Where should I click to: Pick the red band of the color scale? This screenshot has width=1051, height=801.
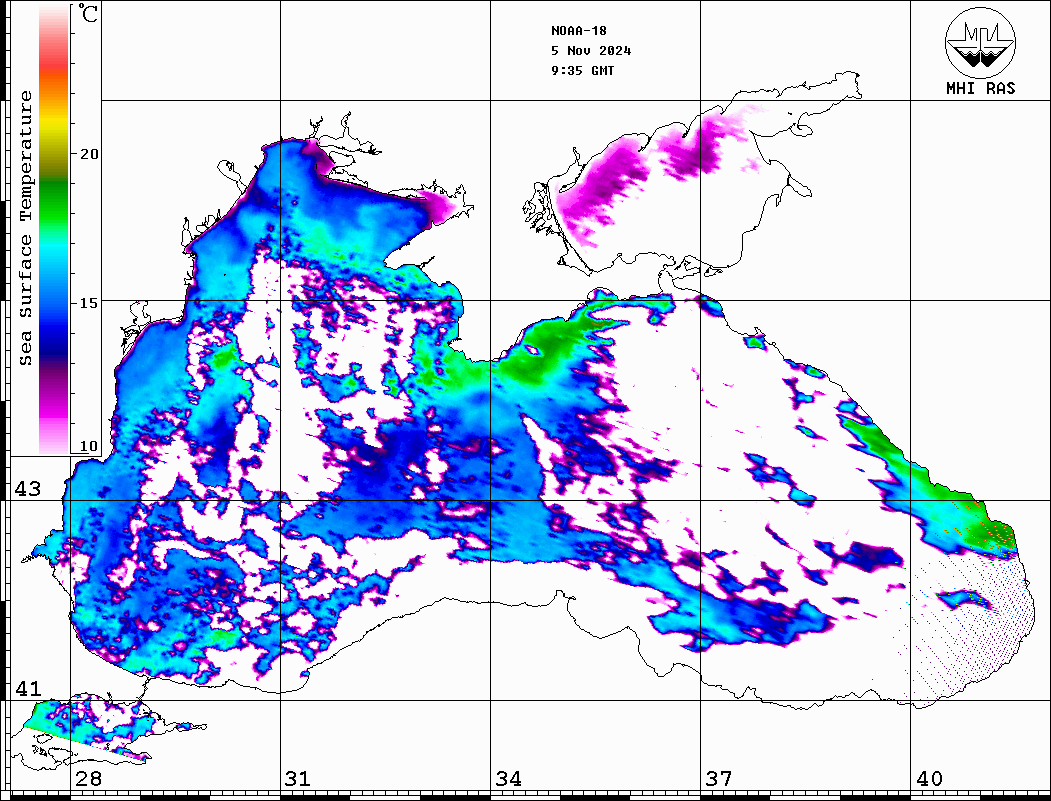[x=54, y=62]
